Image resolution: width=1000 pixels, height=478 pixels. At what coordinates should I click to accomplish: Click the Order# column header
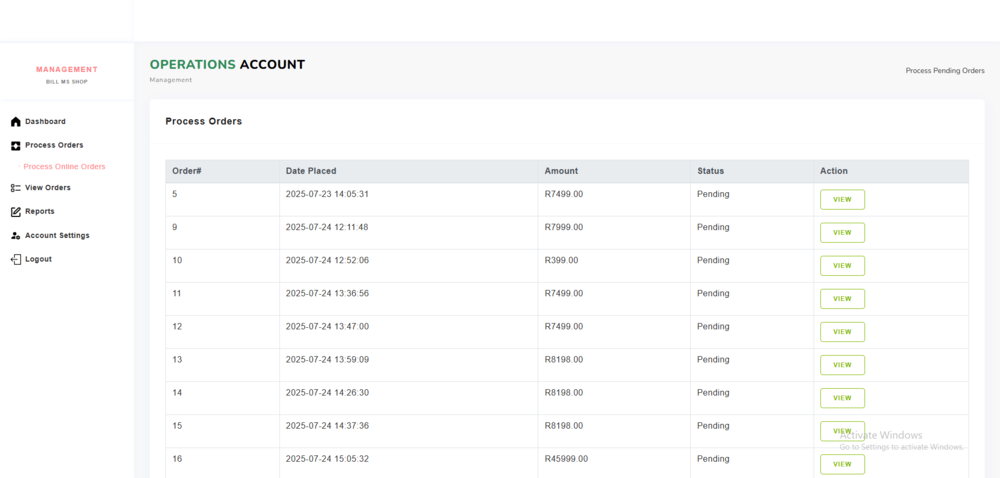pos(187,171)
